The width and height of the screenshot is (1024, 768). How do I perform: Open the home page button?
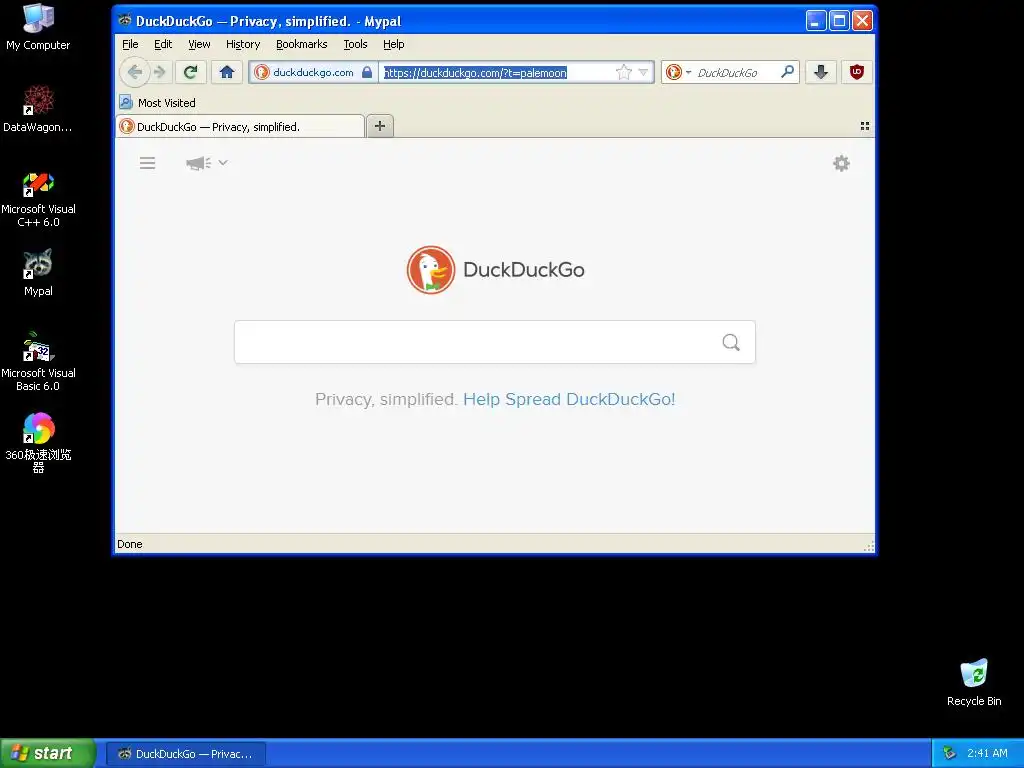point(227,72)
